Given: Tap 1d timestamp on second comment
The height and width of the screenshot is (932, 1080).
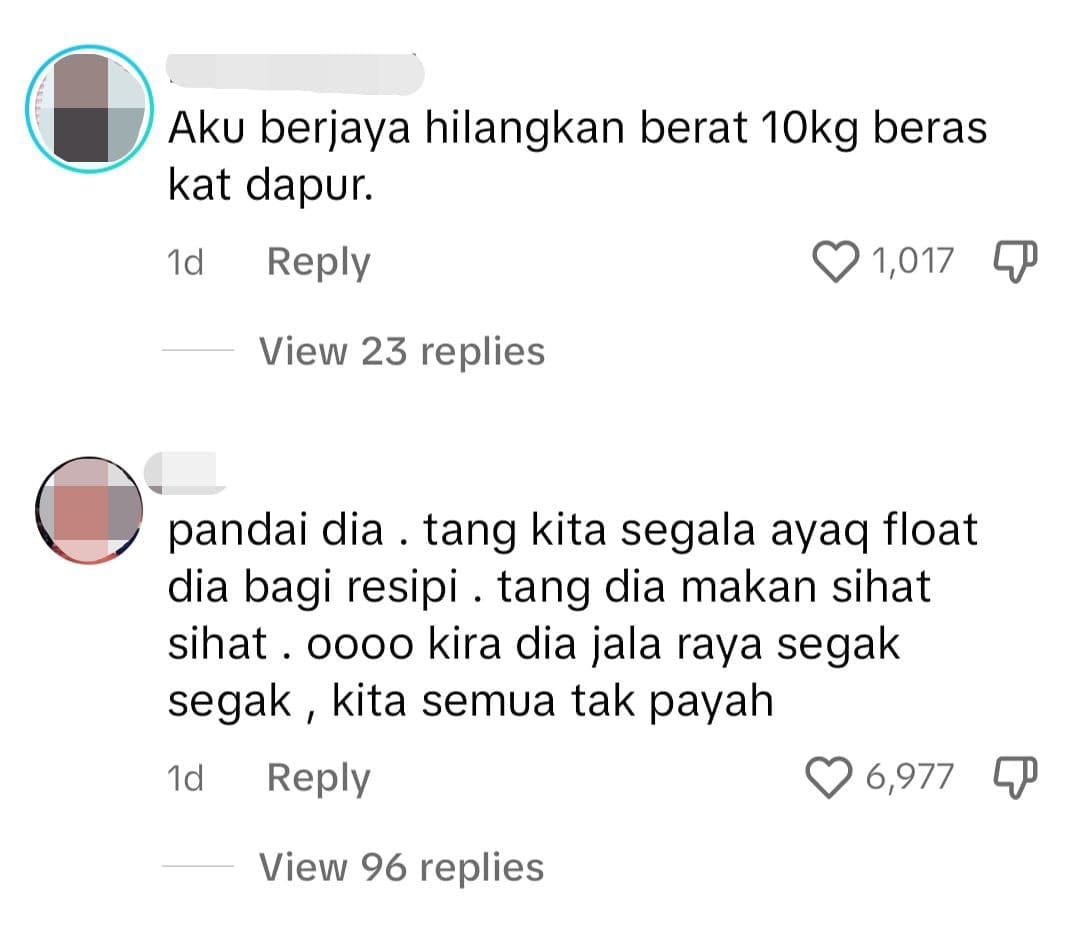Looking at the screenshot, I should [185, 778].
